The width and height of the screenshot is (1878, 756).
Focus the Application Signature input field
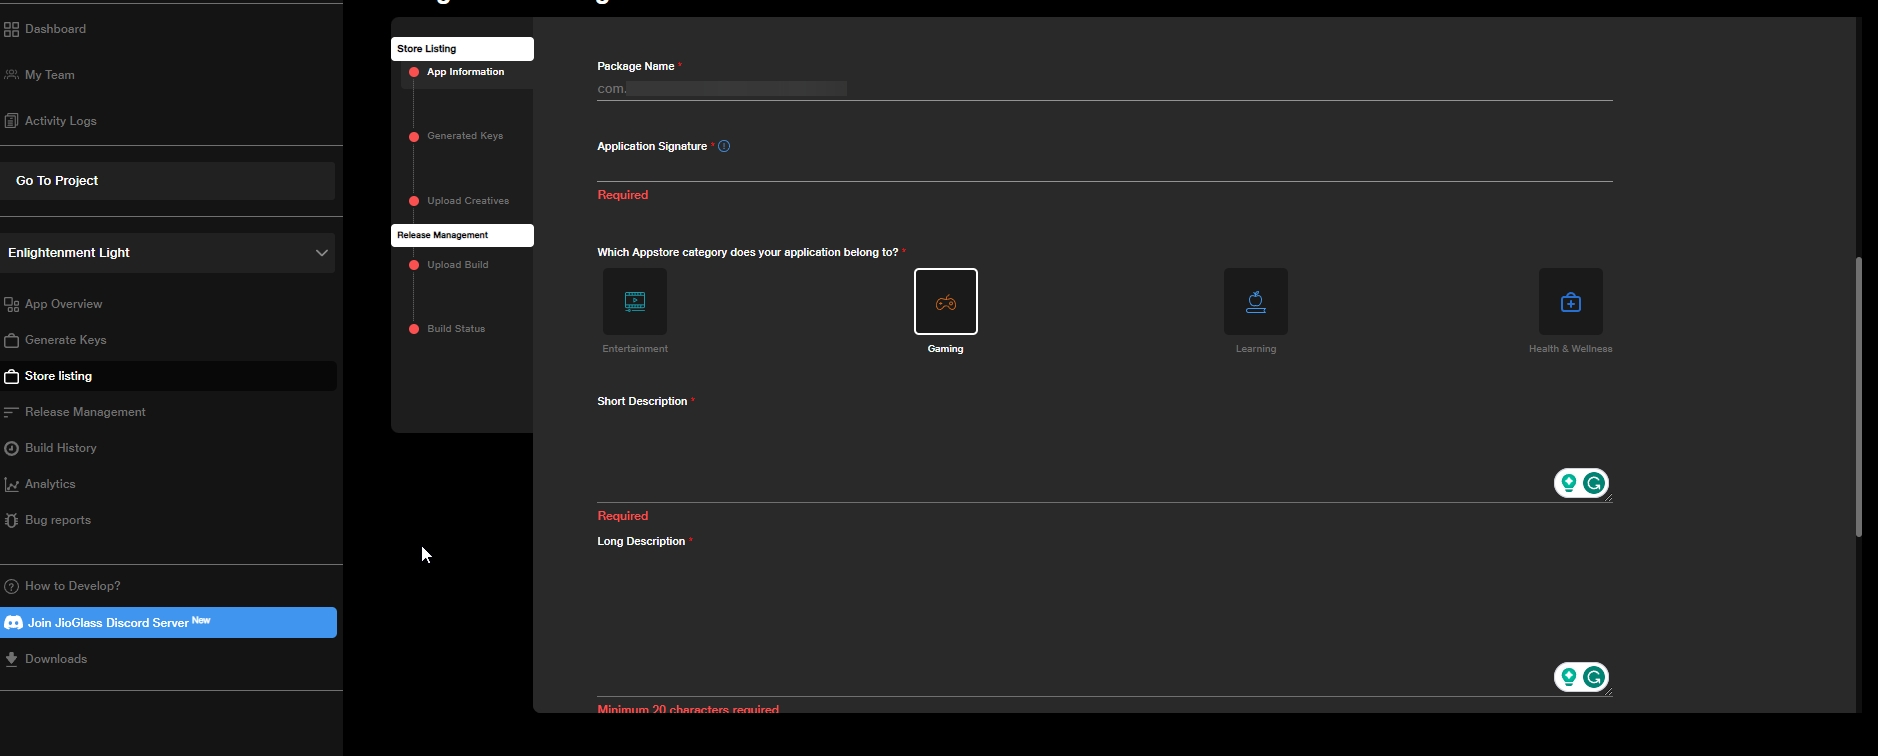[1104, 168]
